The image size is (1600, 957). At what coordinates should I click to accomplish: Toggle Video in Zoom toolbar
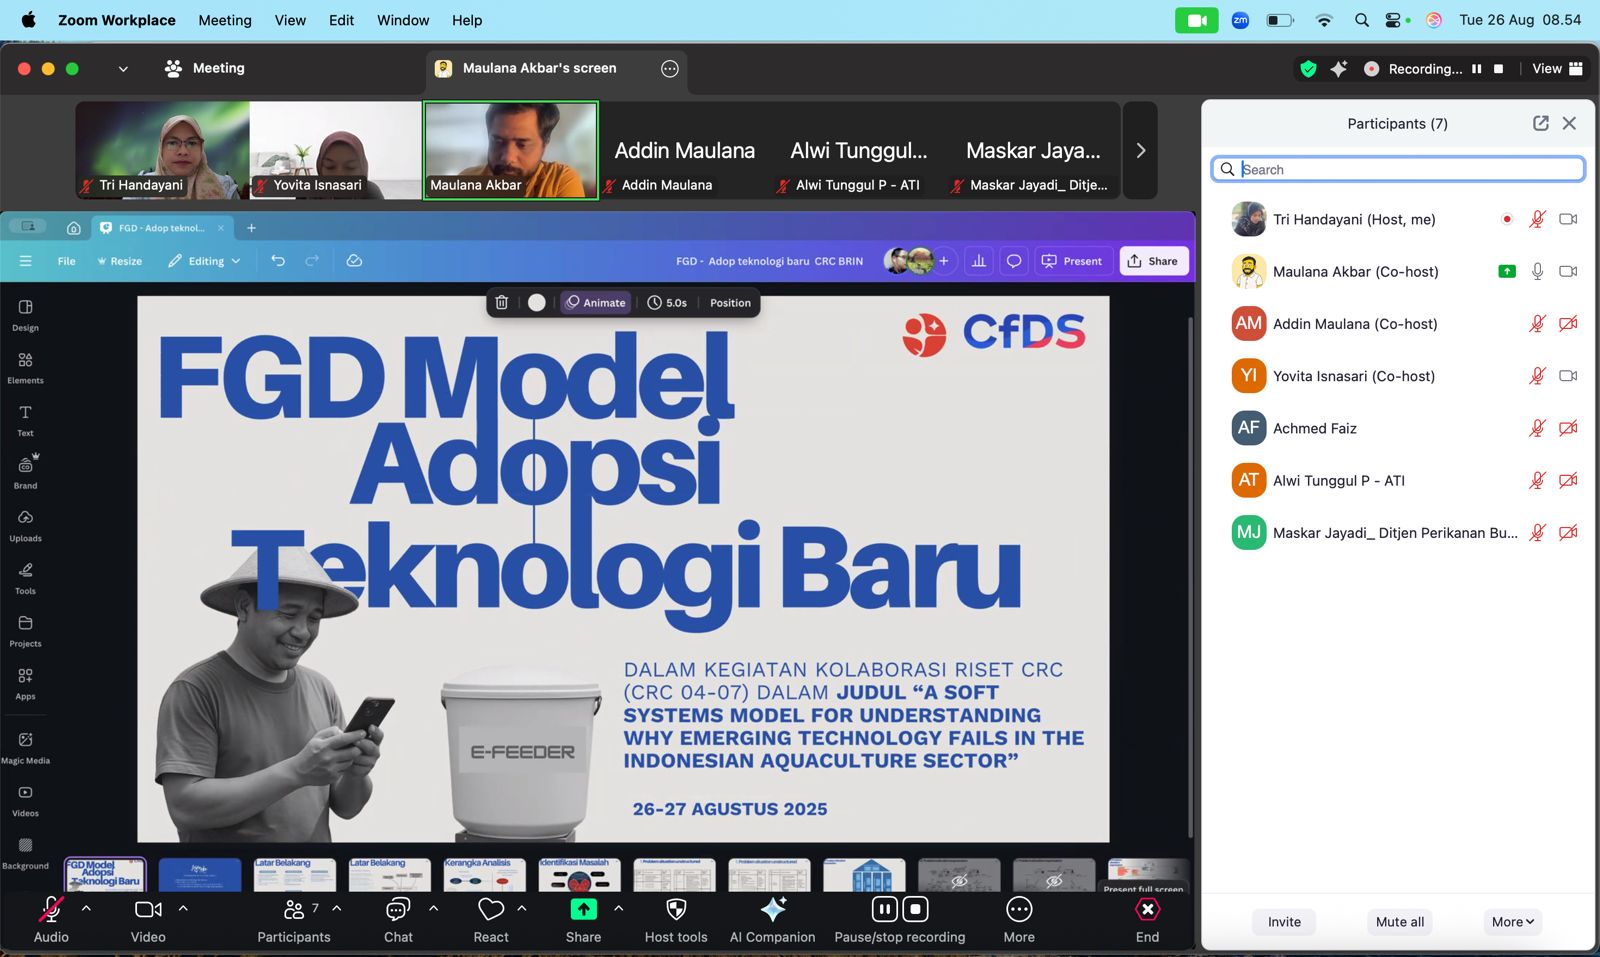coord(148,920)
